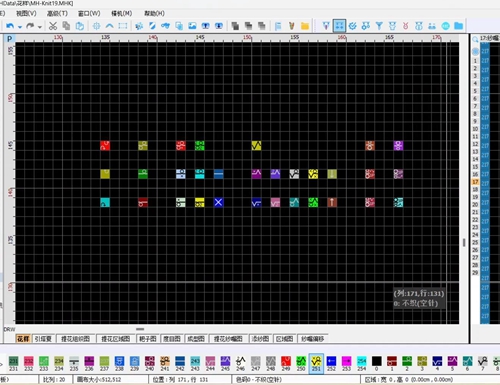Image resolution: width=500 pixels, height=385 pixels.
Task: Toggle the highlighted row 17 in right panel
Action: coord(476,182)
